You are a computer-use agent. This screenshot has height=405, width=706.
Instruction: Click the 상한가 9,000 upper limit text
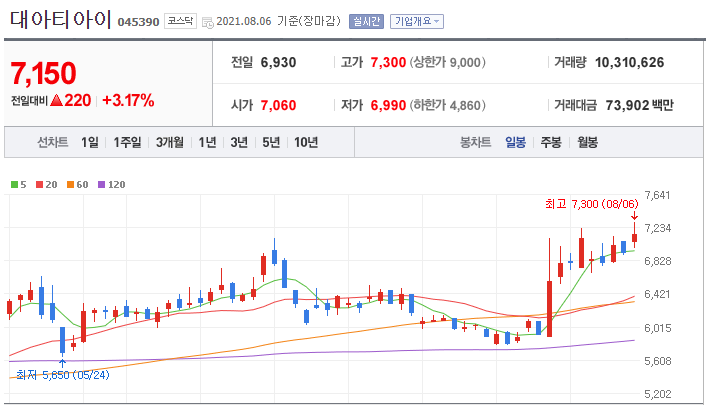click(x=448, y=62)
